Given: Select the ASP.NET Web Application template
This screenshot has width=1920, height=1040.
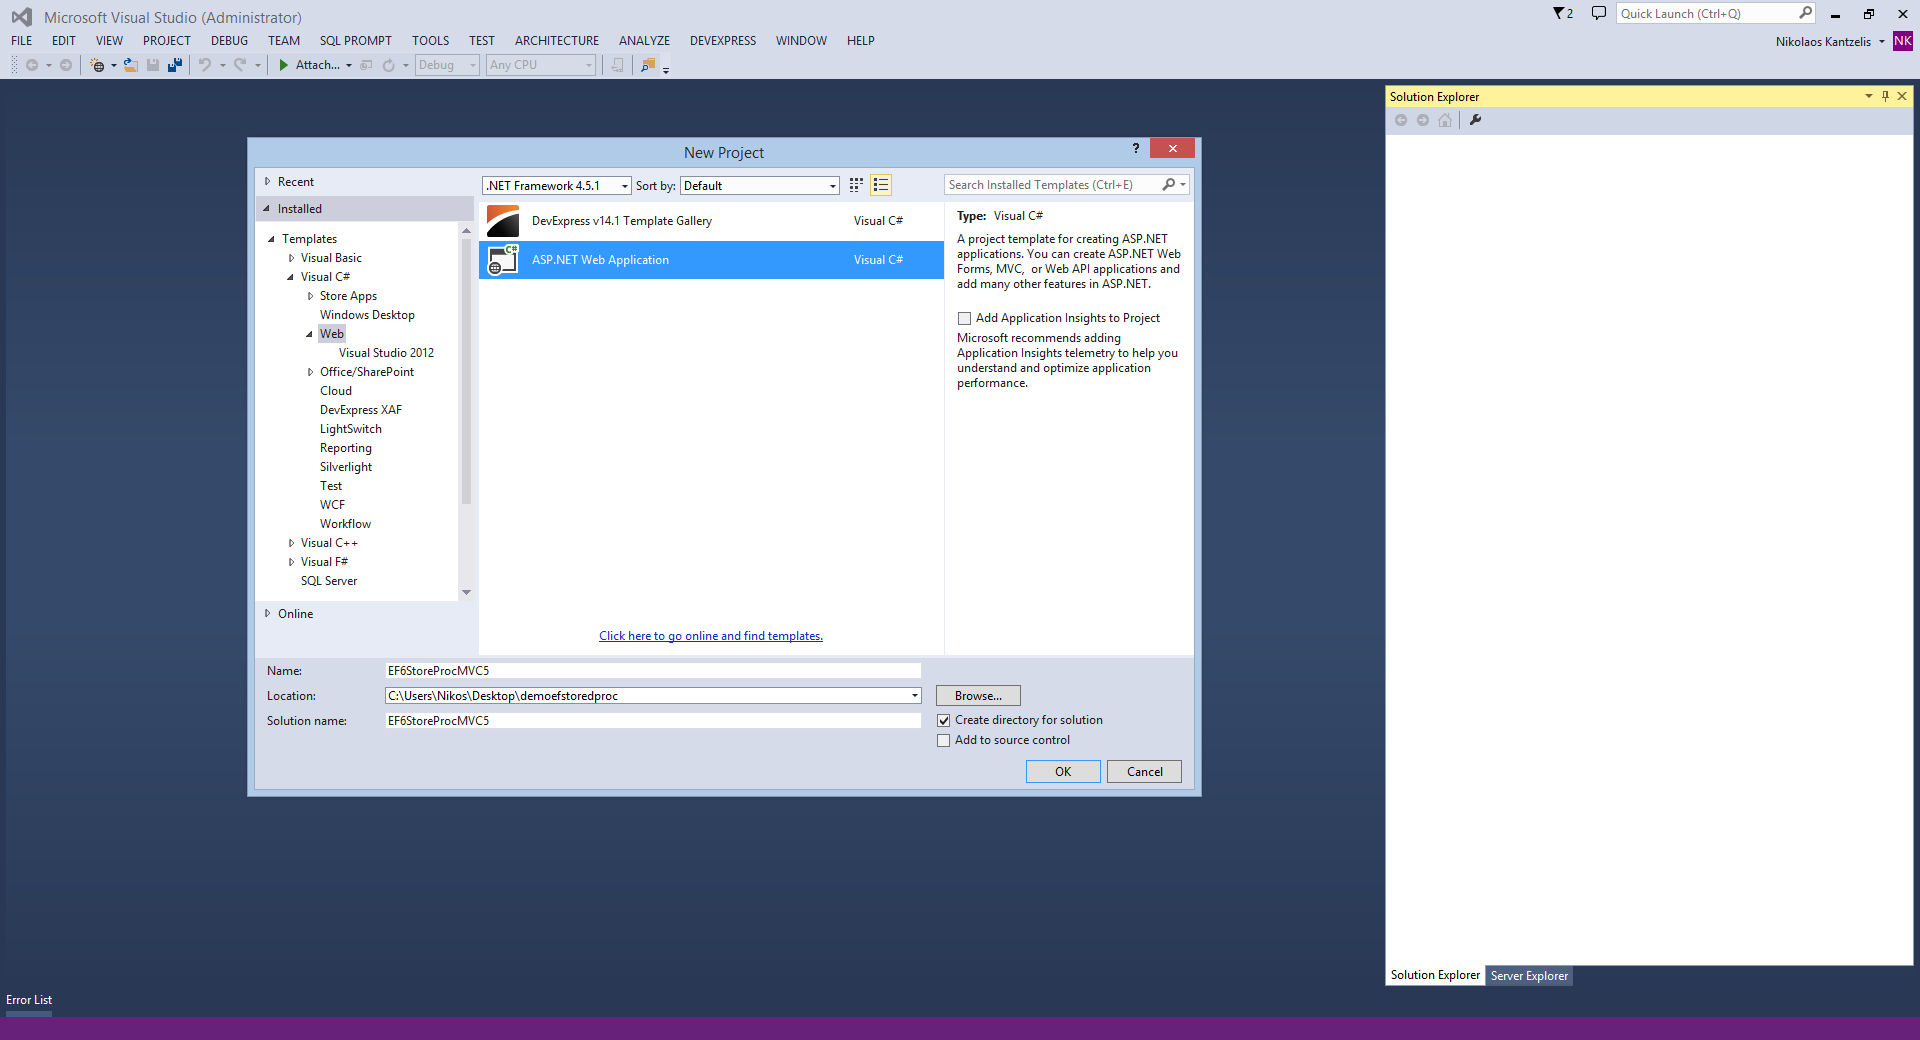Looking at the screenshot, I should (711, 260).
